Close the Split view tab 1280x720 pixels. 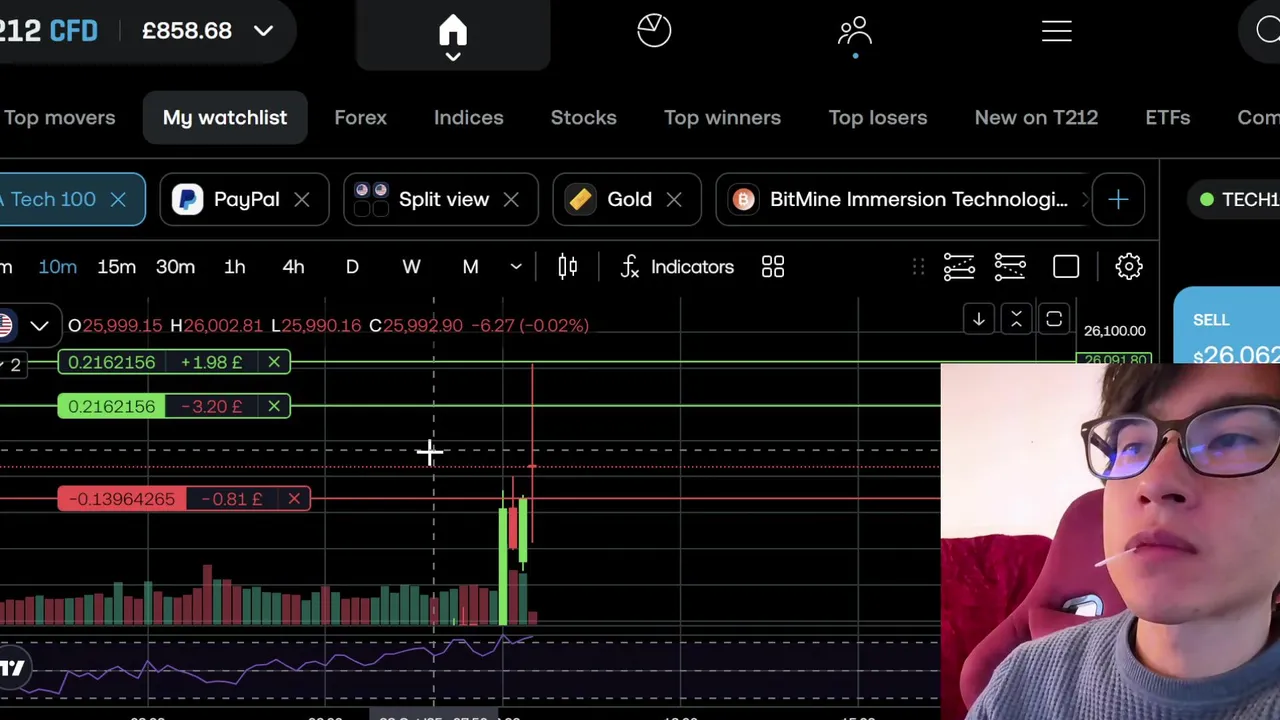pyautogui.click(x=511, y=199)
